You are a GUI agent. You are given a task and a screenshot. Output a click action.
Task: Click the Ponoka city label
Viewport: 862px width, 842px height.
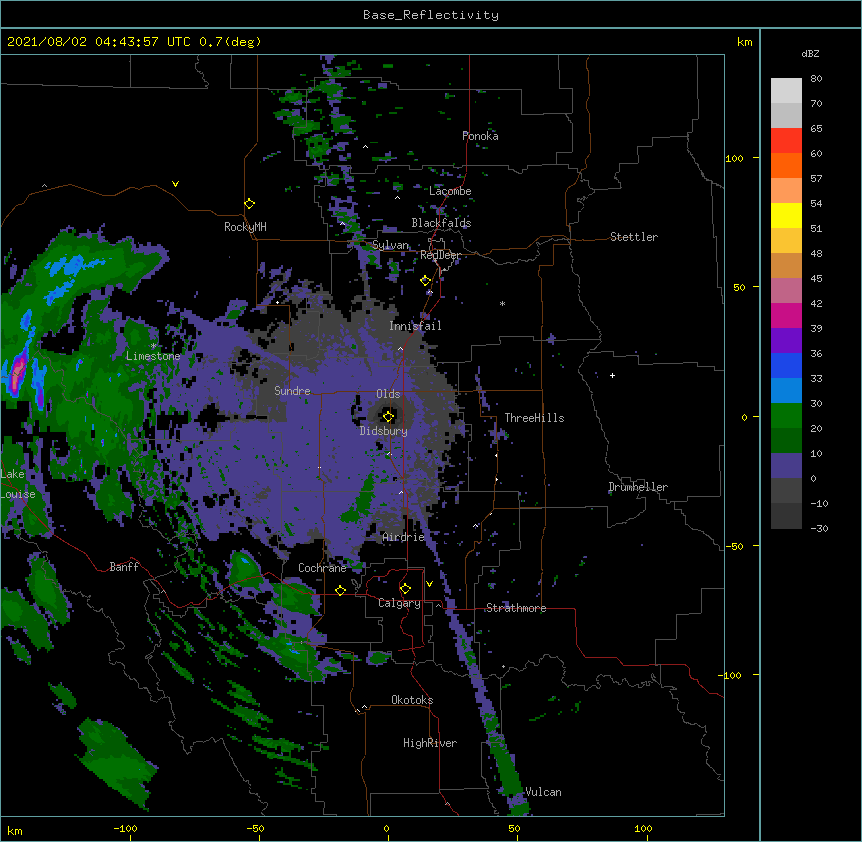480,136
